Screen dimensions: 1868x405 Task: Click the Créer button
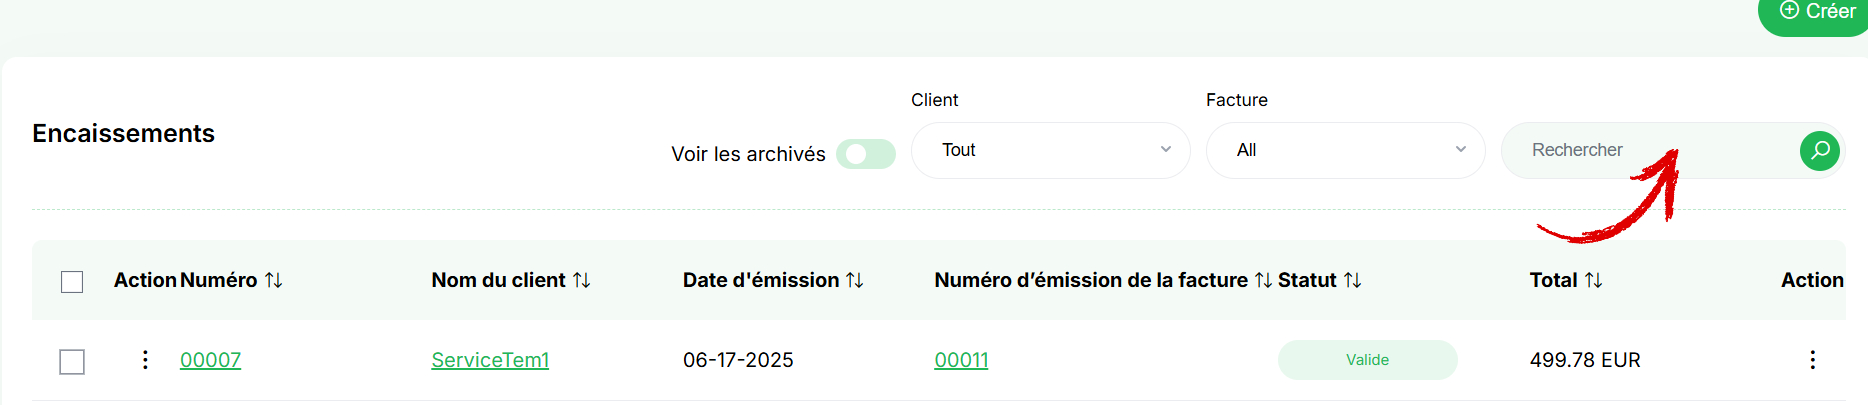pos(1815,13)
